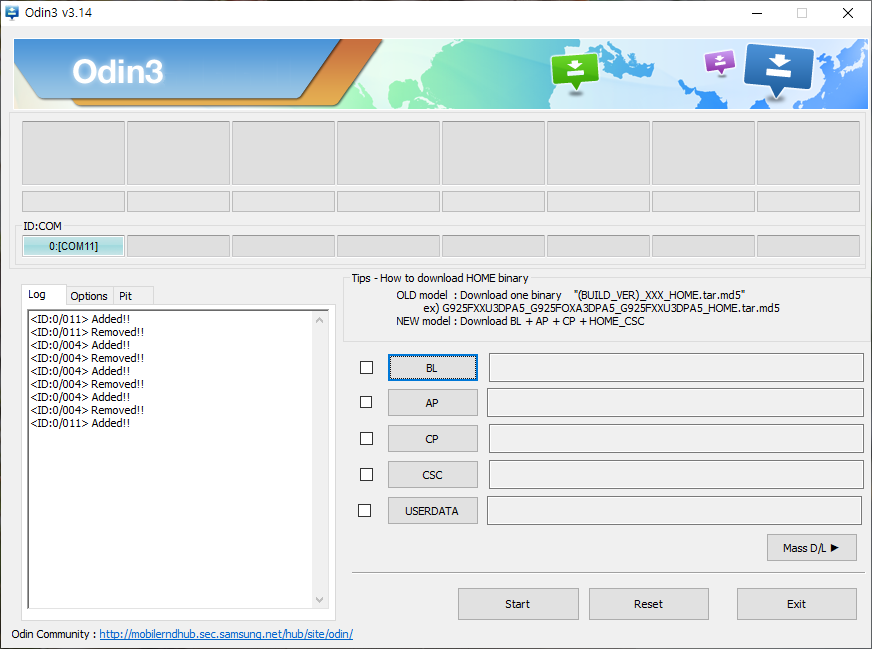Enable the BL checkbox

tap(366, 368)
